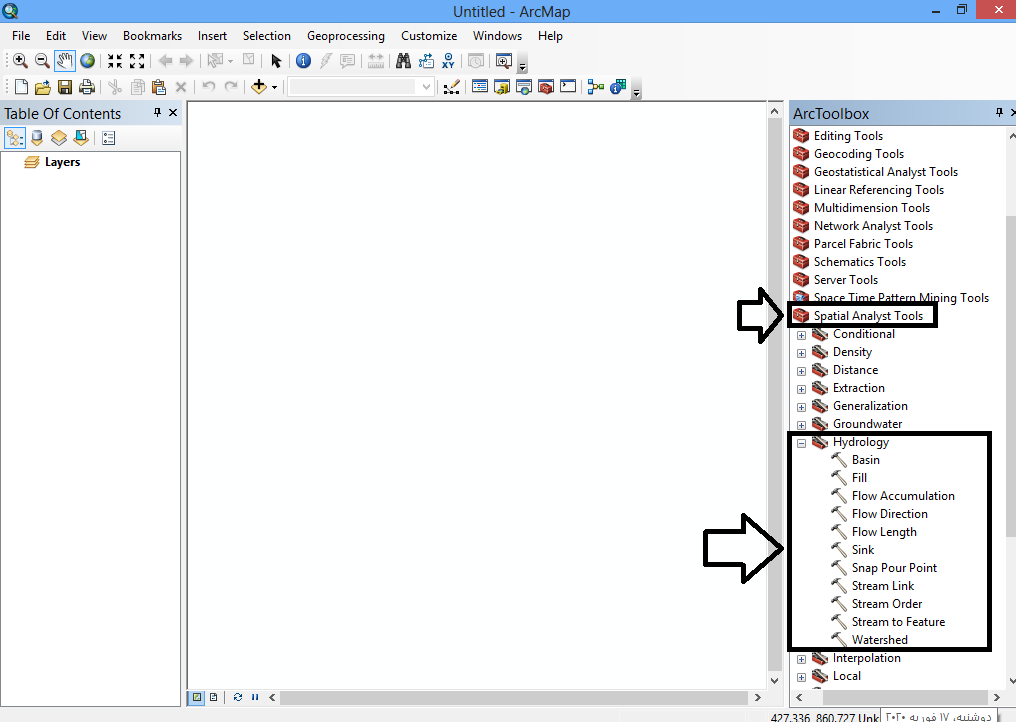
Task: Create a new map document
Action: [x=21, y=87]
